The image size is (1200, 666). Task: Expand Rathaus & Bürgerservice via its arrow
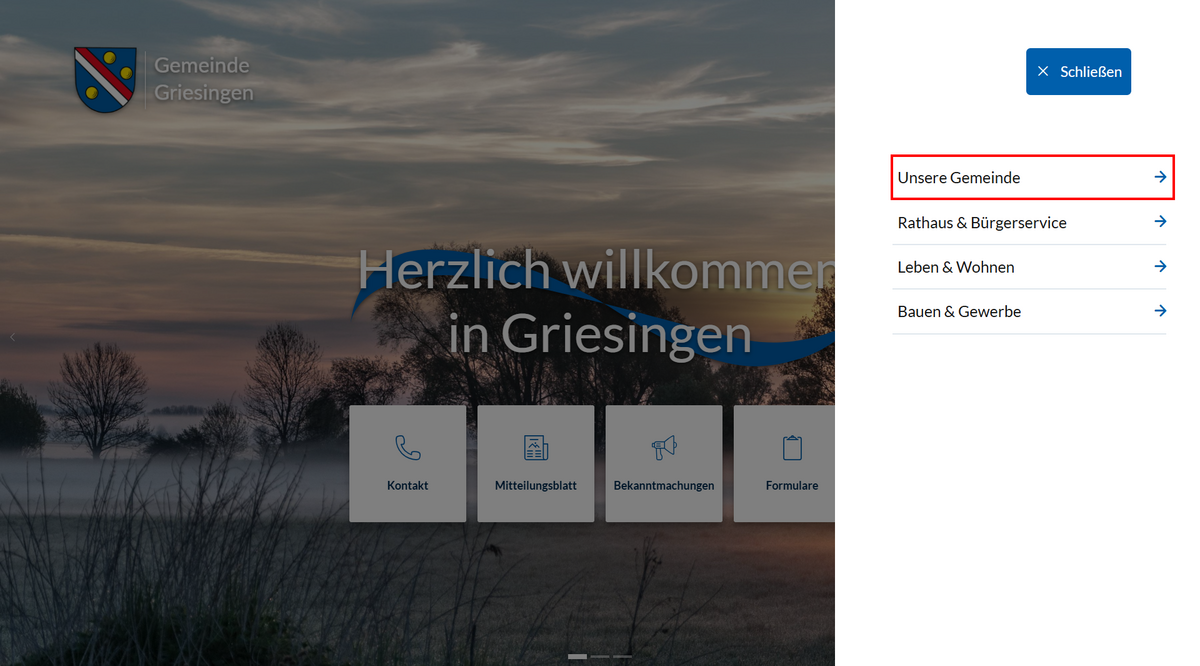coord(1160,221)
